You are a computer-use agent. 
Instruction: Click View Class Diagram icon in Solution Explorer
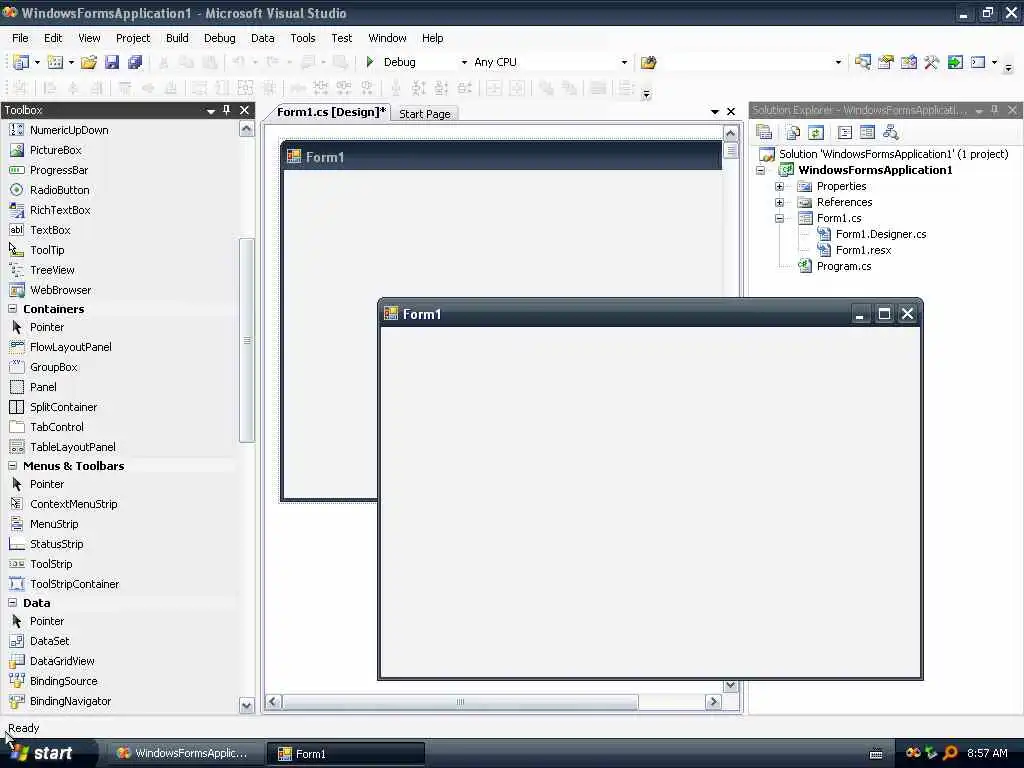tap(891, 133)
